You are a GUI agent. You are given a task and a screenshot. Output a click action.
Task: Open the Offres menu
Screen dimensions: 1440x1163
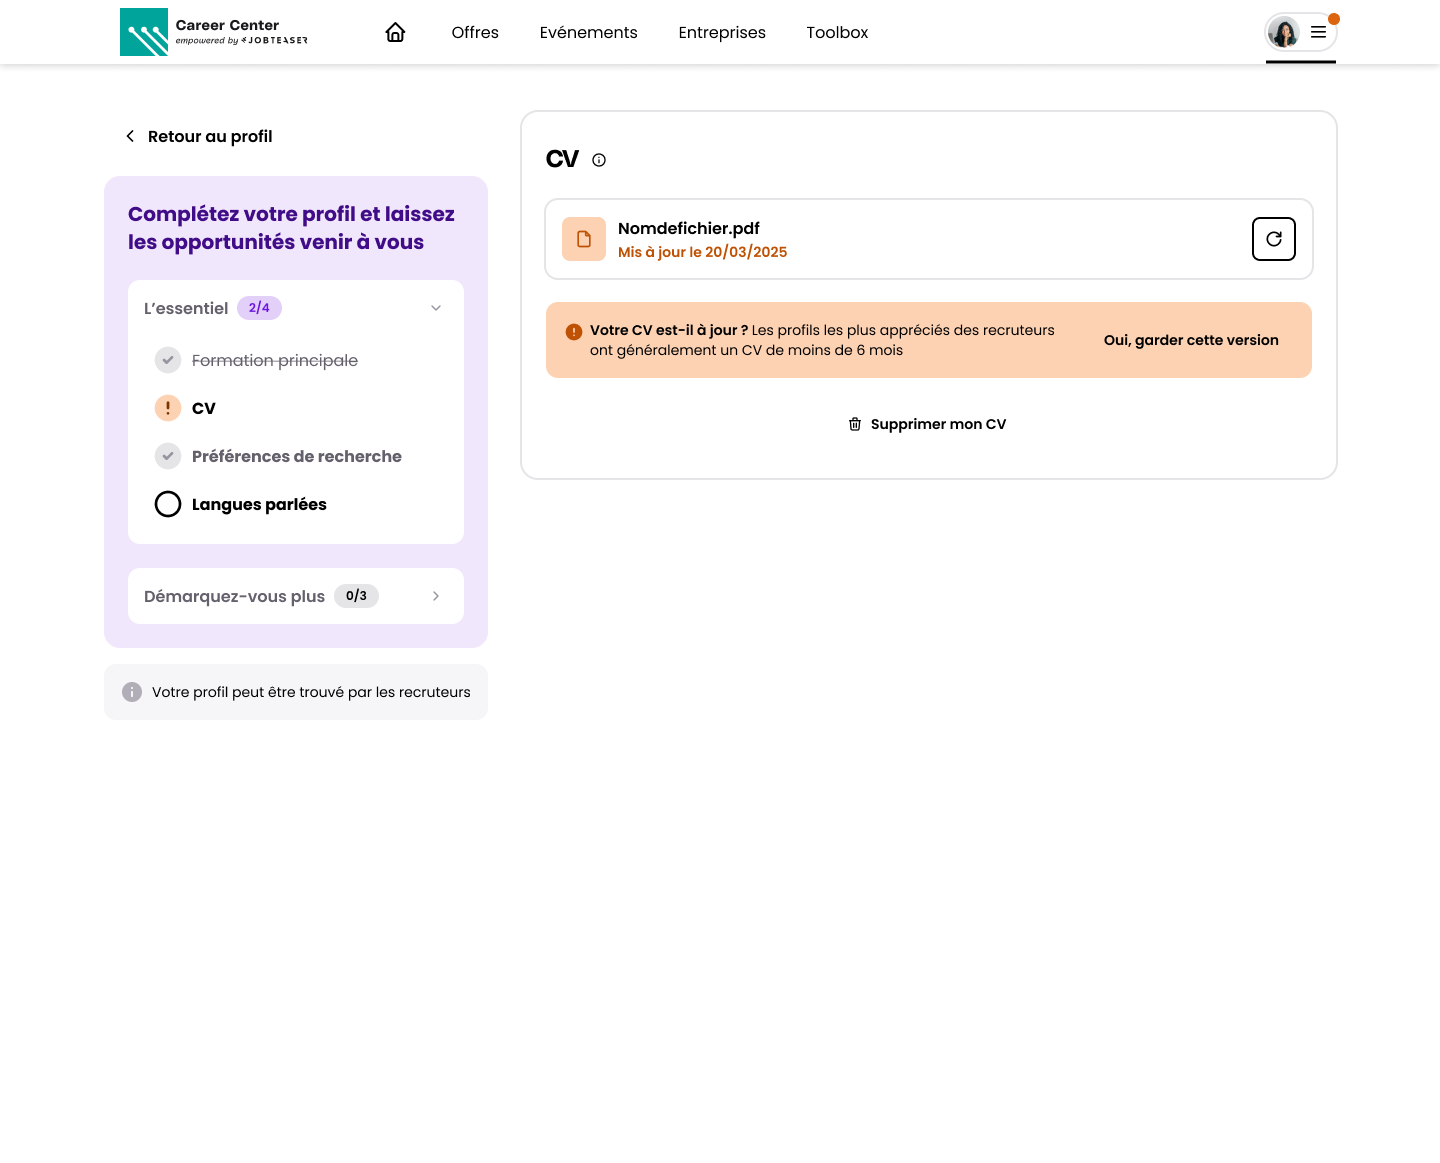[475, 33]
